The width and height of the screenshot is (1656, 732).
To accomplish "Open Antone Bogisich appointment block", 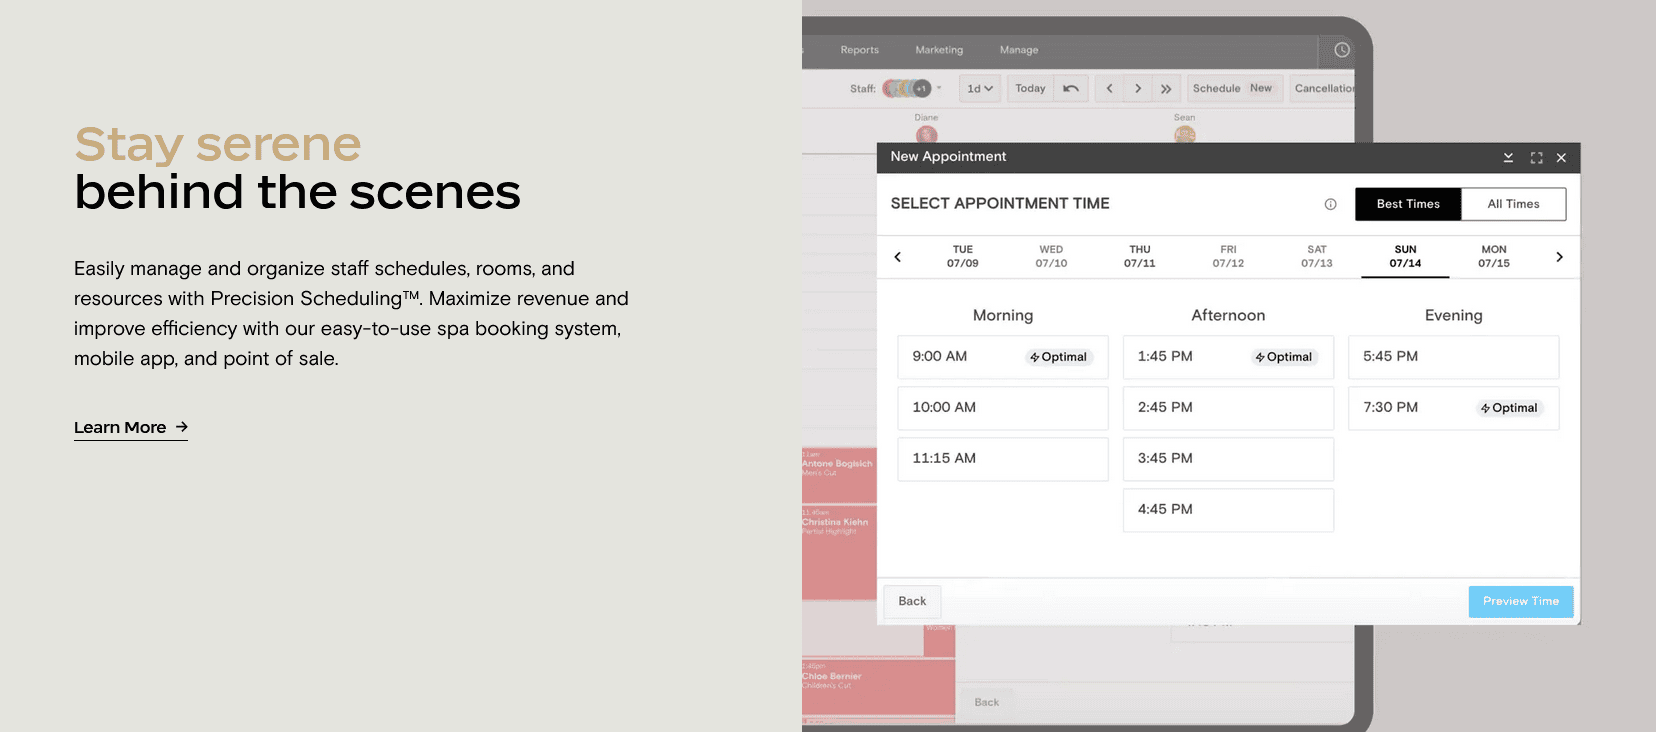I will click(838, 476).
